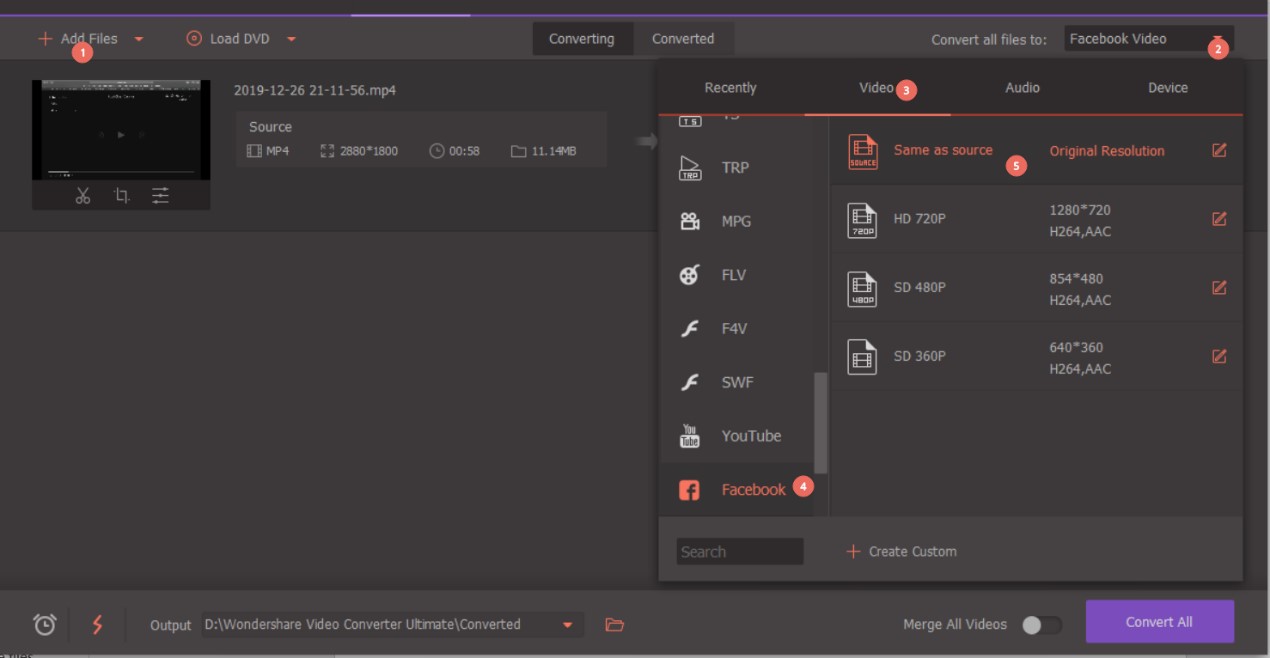Edit the HD 720P preset settings
Viewport: 1270px width, 658px height.
coord(1219,219)
